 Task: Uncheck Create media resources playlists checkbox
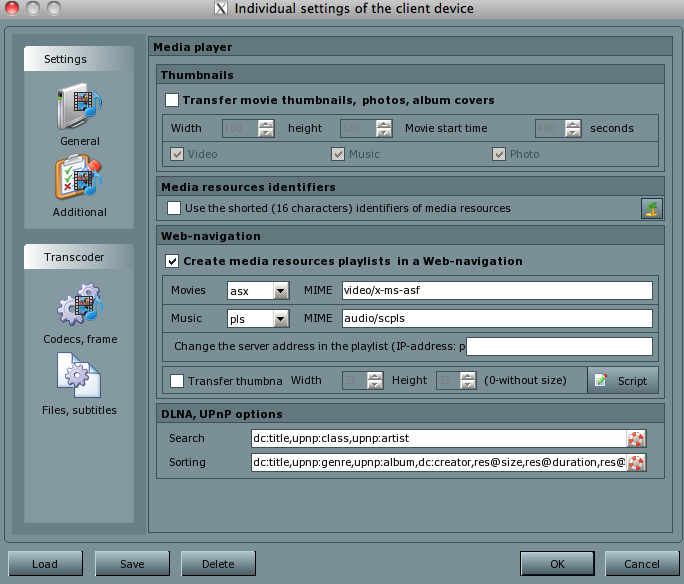point(172,261)
